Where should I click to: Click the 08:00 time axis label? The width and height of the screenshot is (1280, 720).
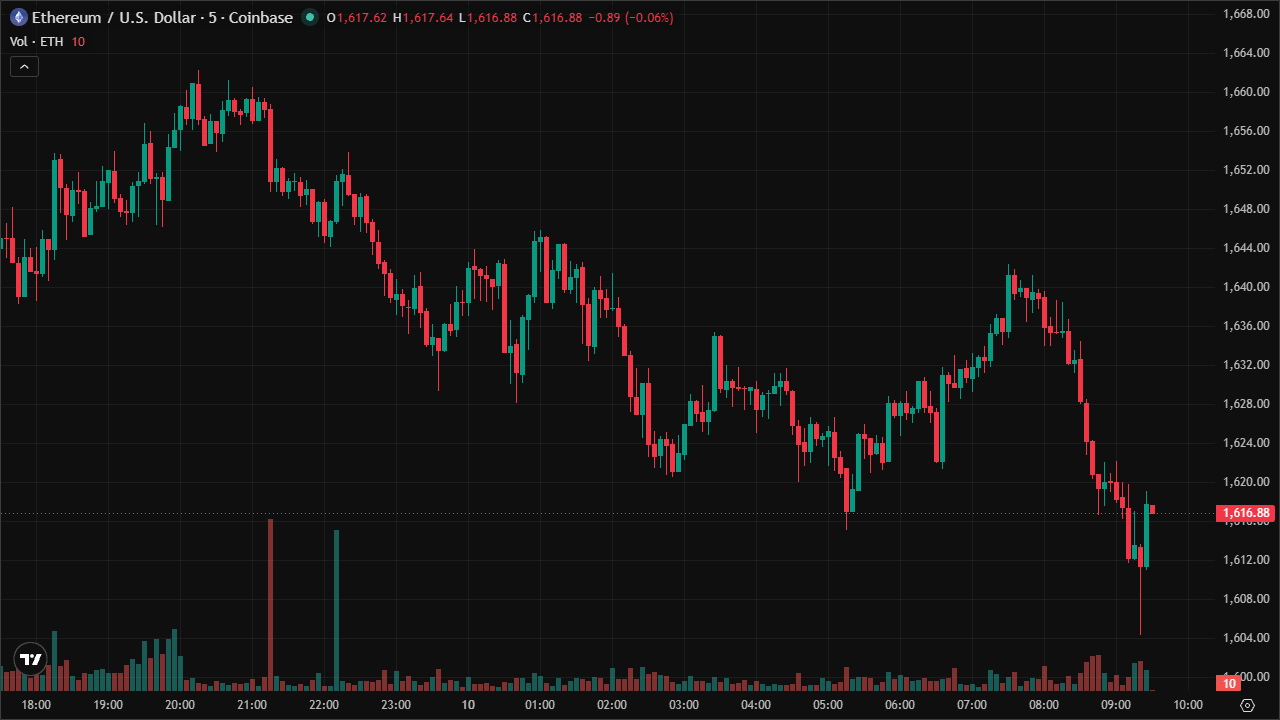[x=1044, y=705]
